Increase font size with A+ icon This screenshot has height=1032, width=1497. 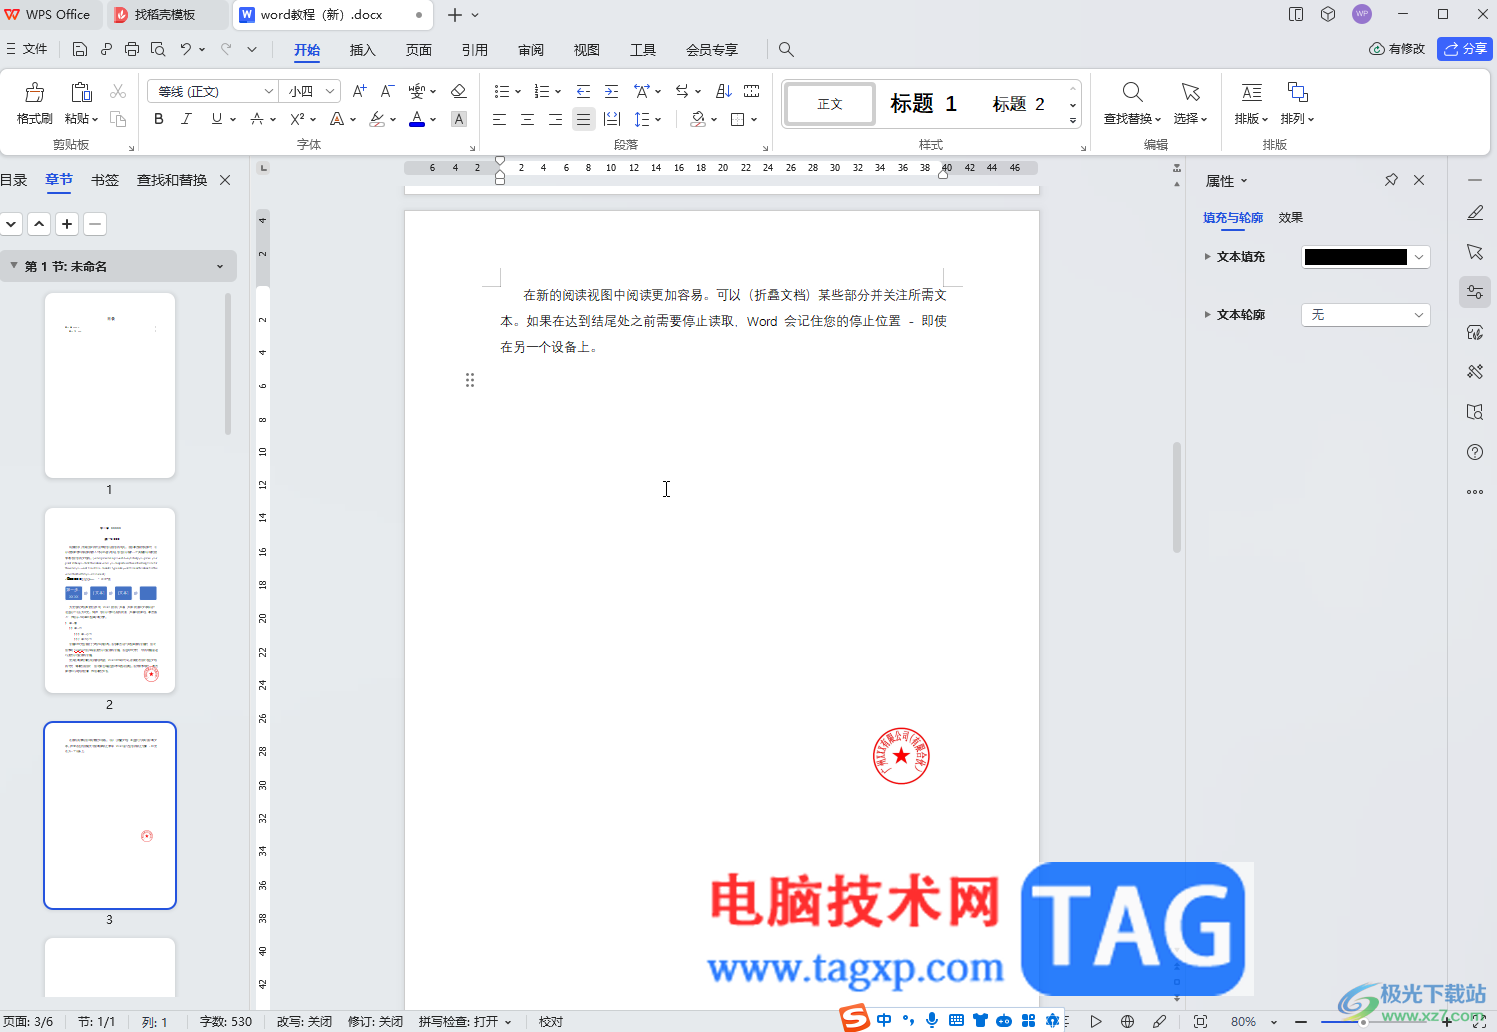[360, 91]
